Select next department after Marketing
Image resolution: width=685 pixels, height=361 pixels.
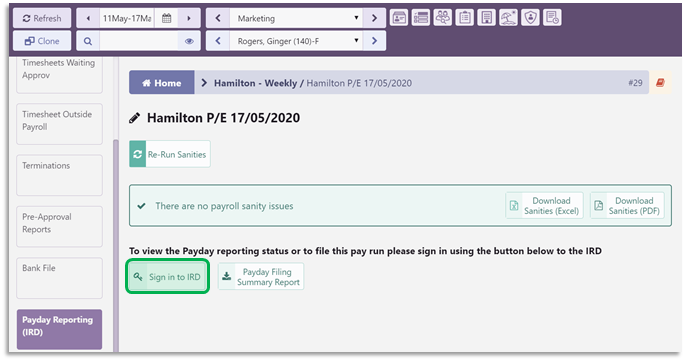[x=374, y=18]
